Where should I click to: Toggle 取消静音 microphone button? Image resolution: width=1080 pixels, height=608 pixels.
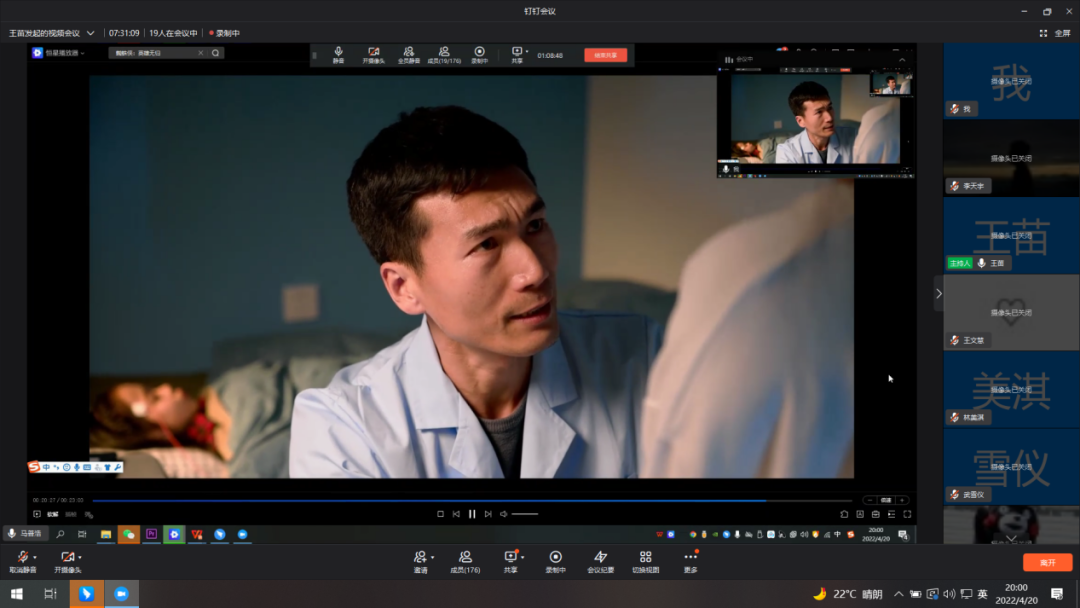pos(21,558)
